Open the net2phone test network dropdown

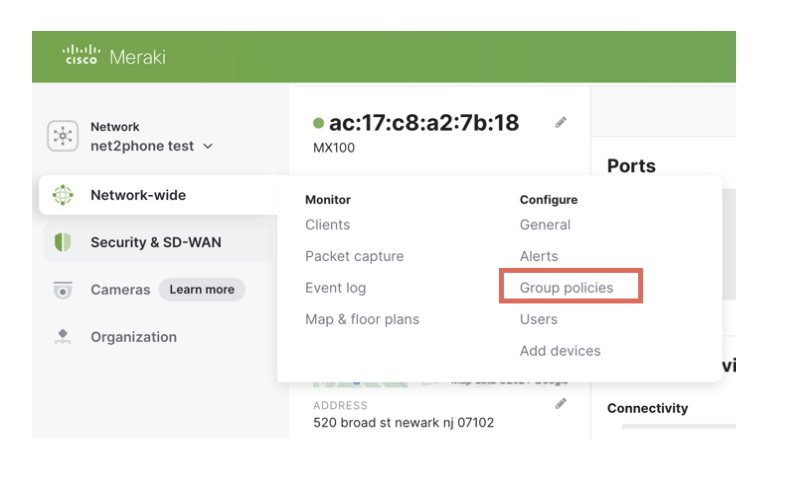(x=151, y=146)
